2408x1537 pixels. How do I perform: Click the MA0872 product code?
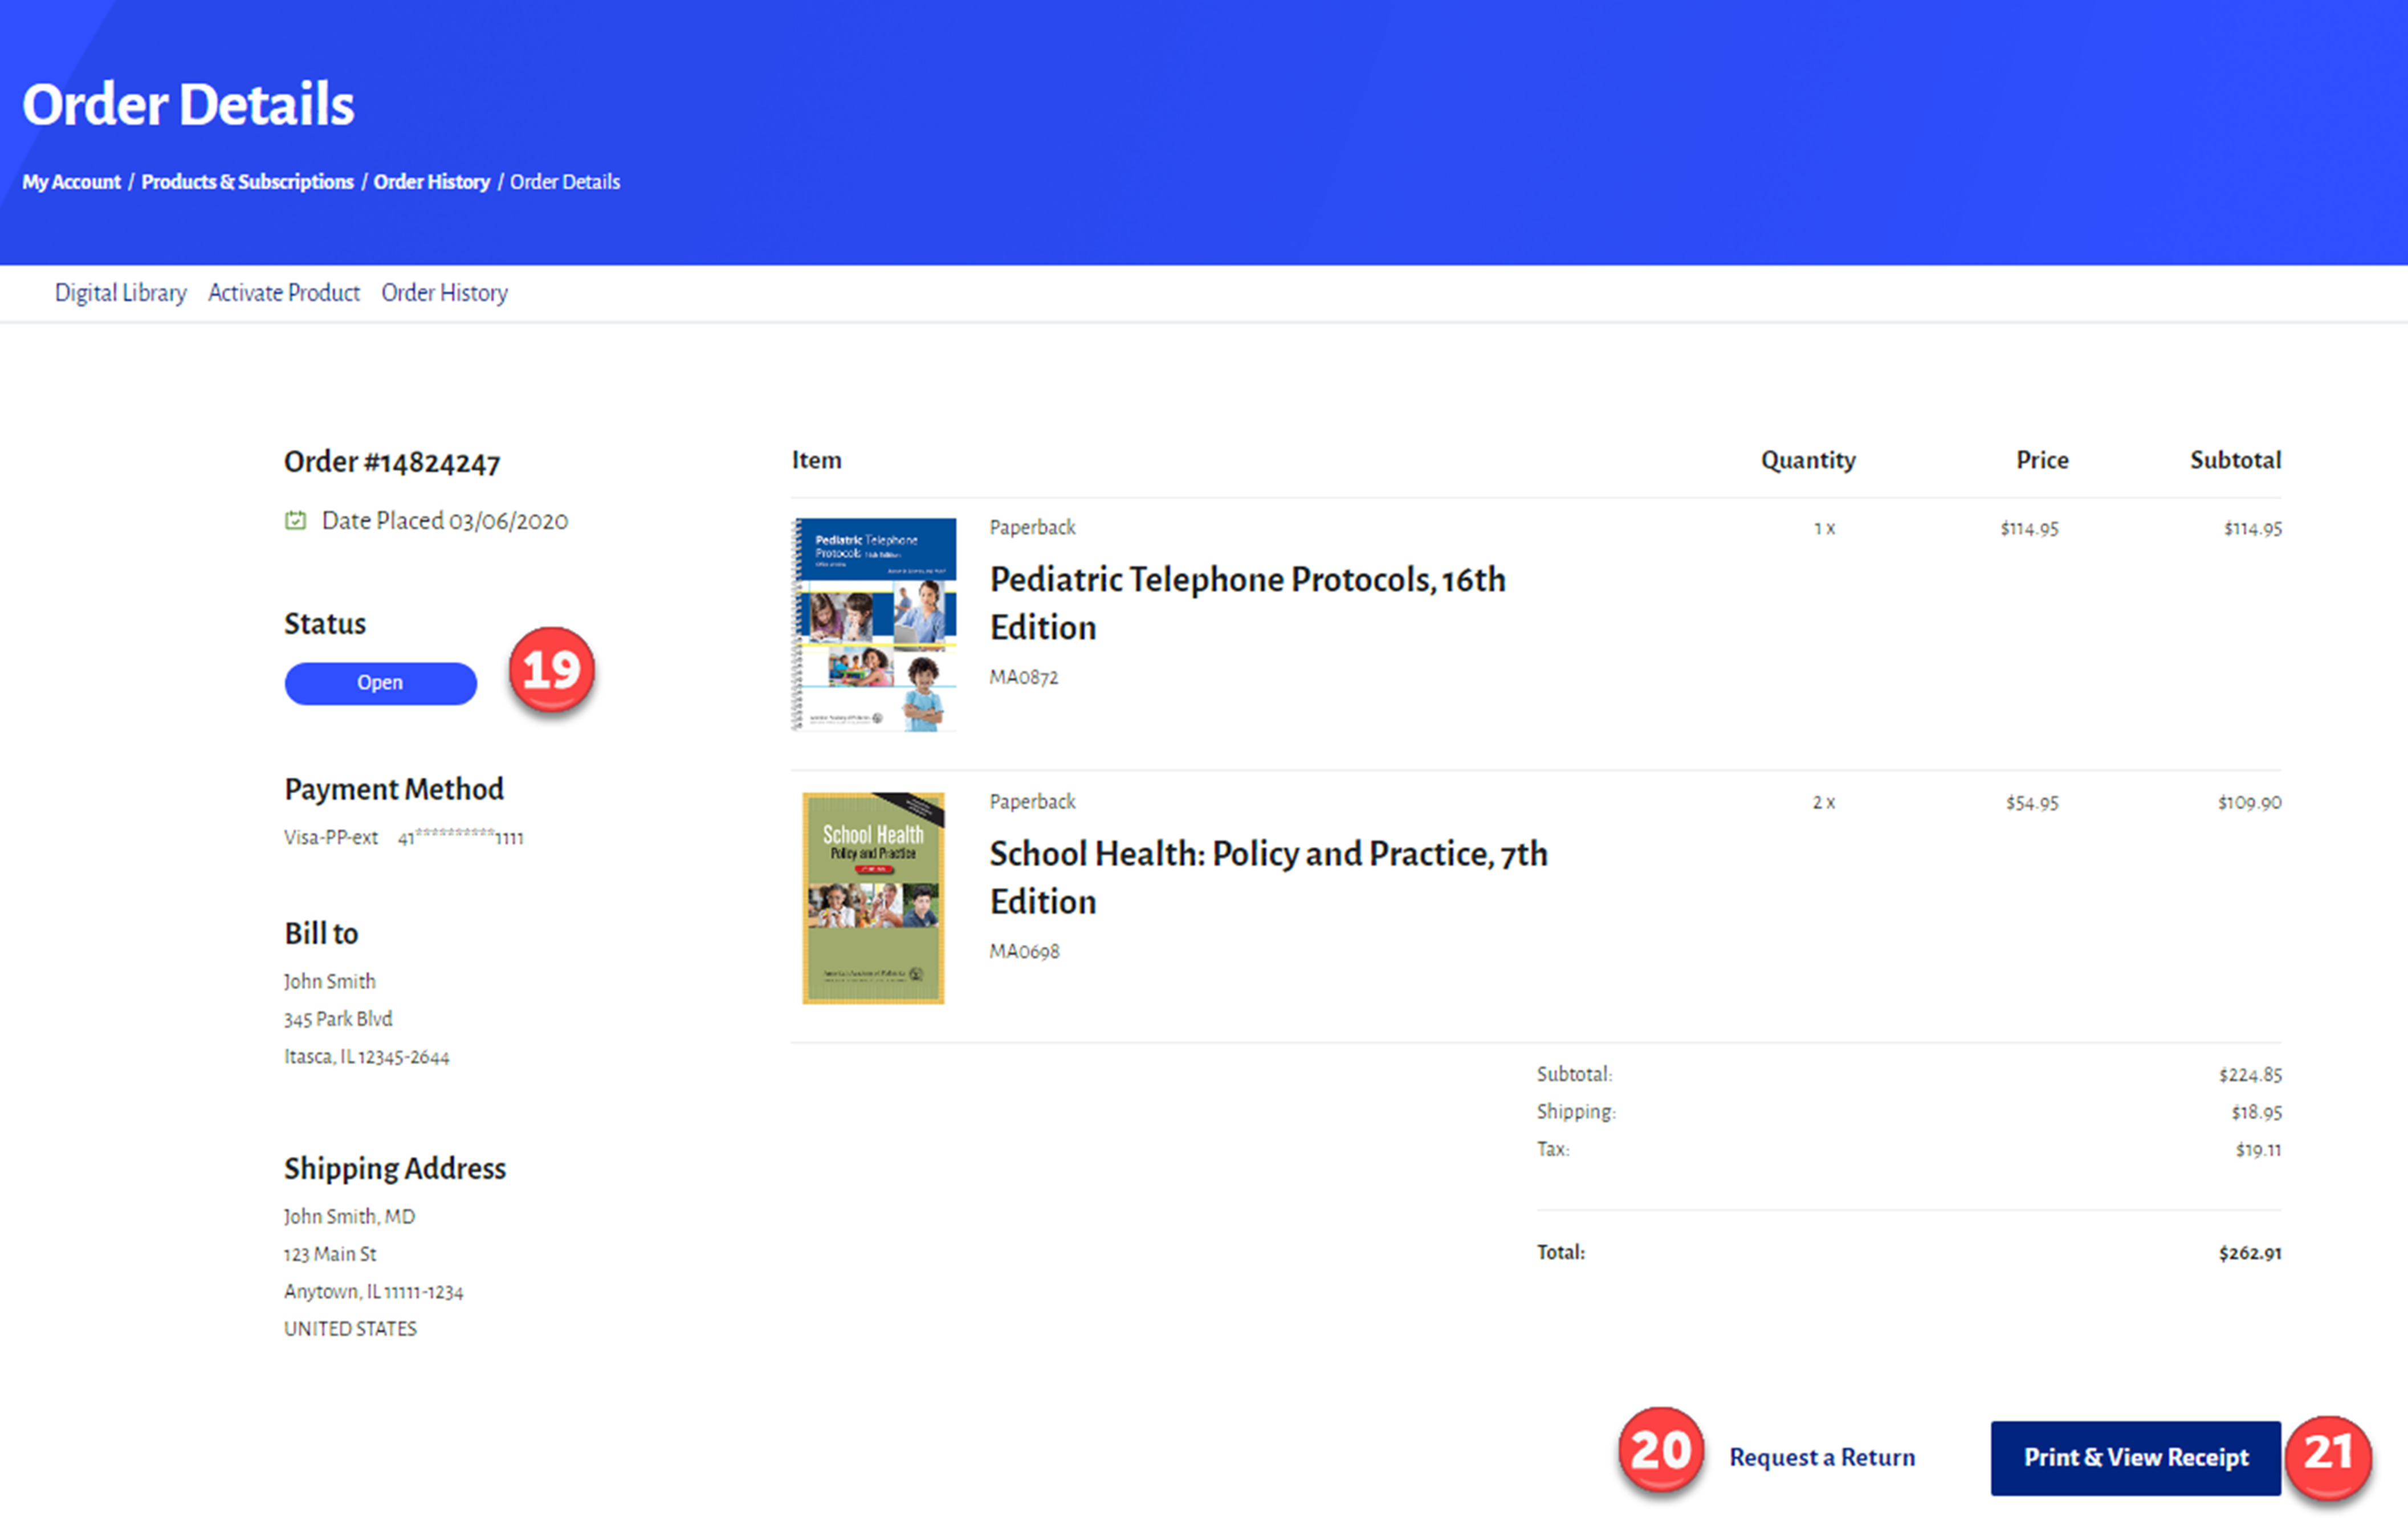1023,677
